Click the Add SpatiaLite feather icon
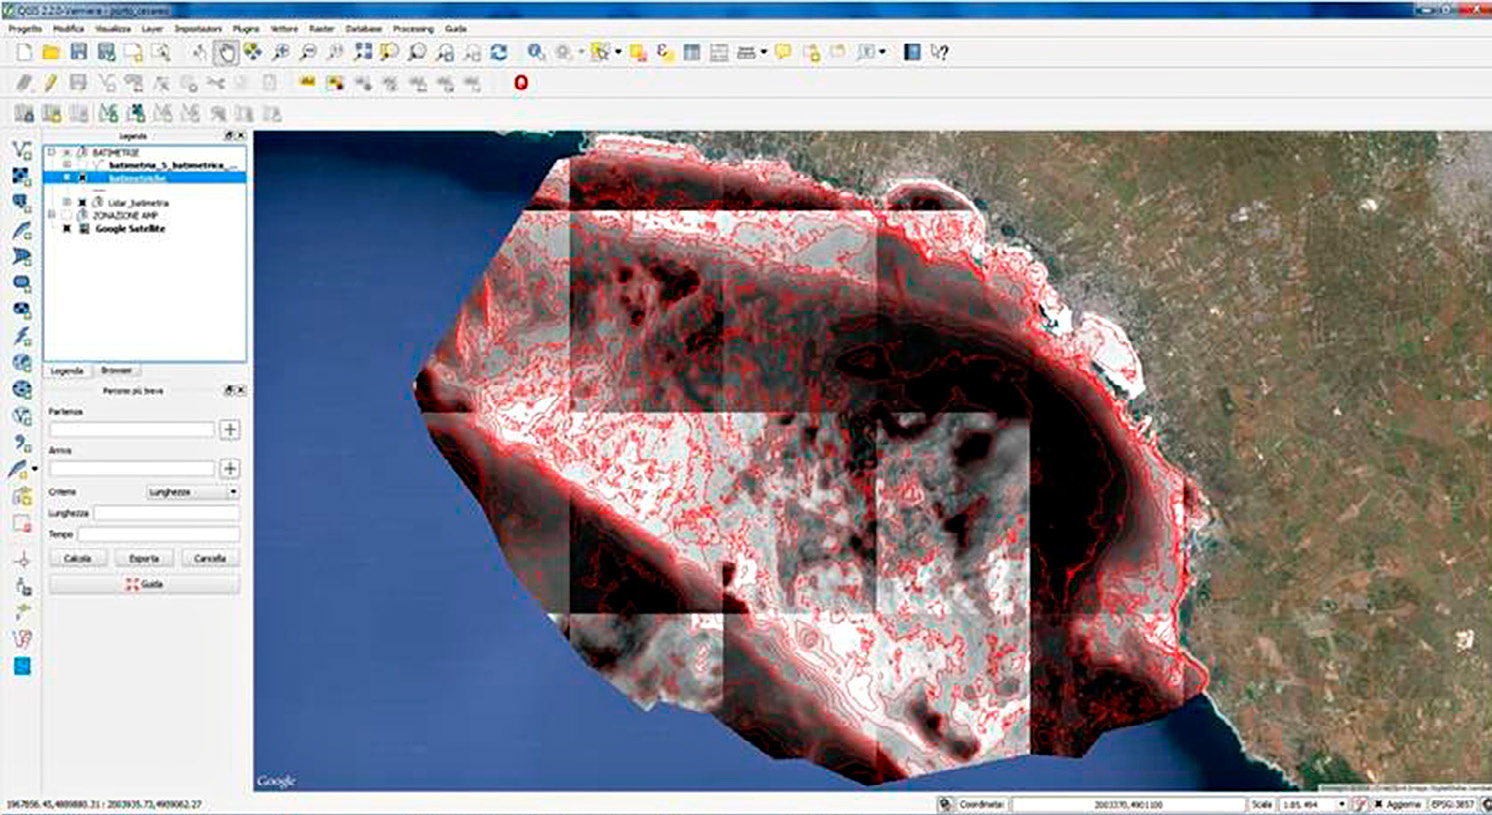1492x815 pixels. 22,230
